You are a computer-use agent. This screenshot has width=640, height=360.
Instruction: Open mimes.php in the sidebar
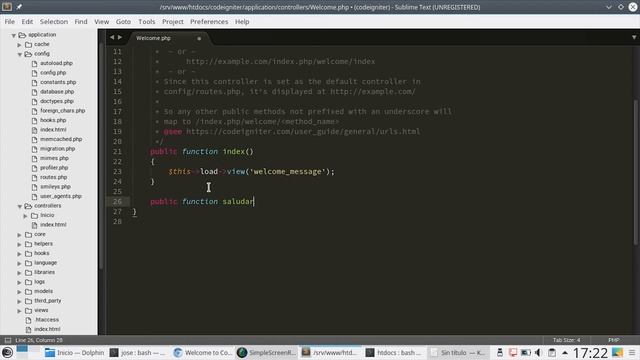click(54, 158)
